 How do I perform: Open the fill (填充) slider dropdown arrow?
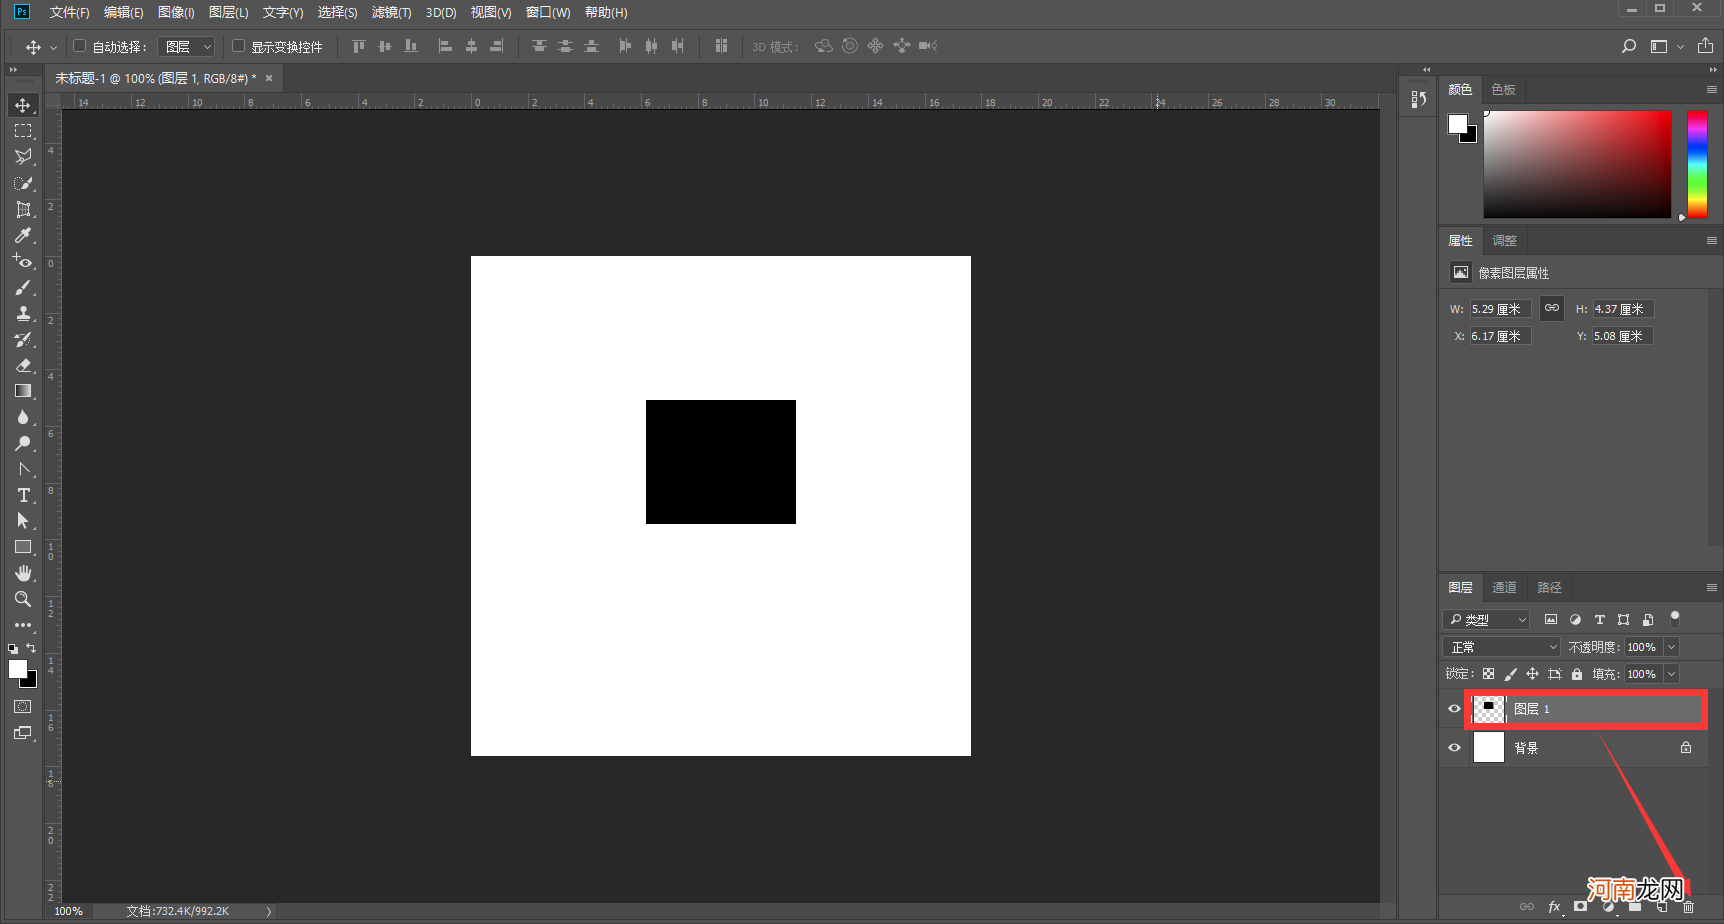(1672, 674)
